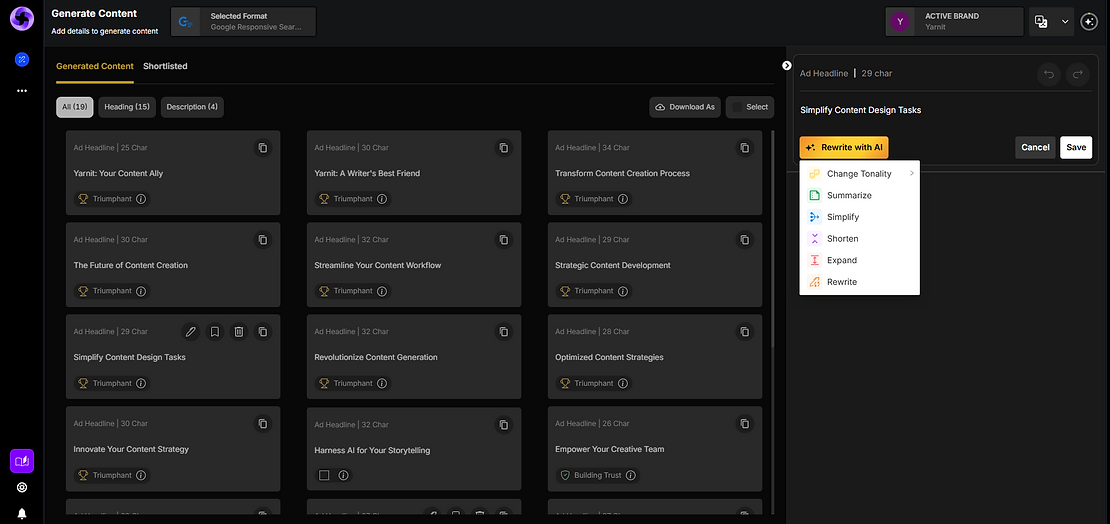This screenshot has width=1110, height=524.
Task: Copy 'Streamline Your Content Workflow' headline
Action: (503, 240)
